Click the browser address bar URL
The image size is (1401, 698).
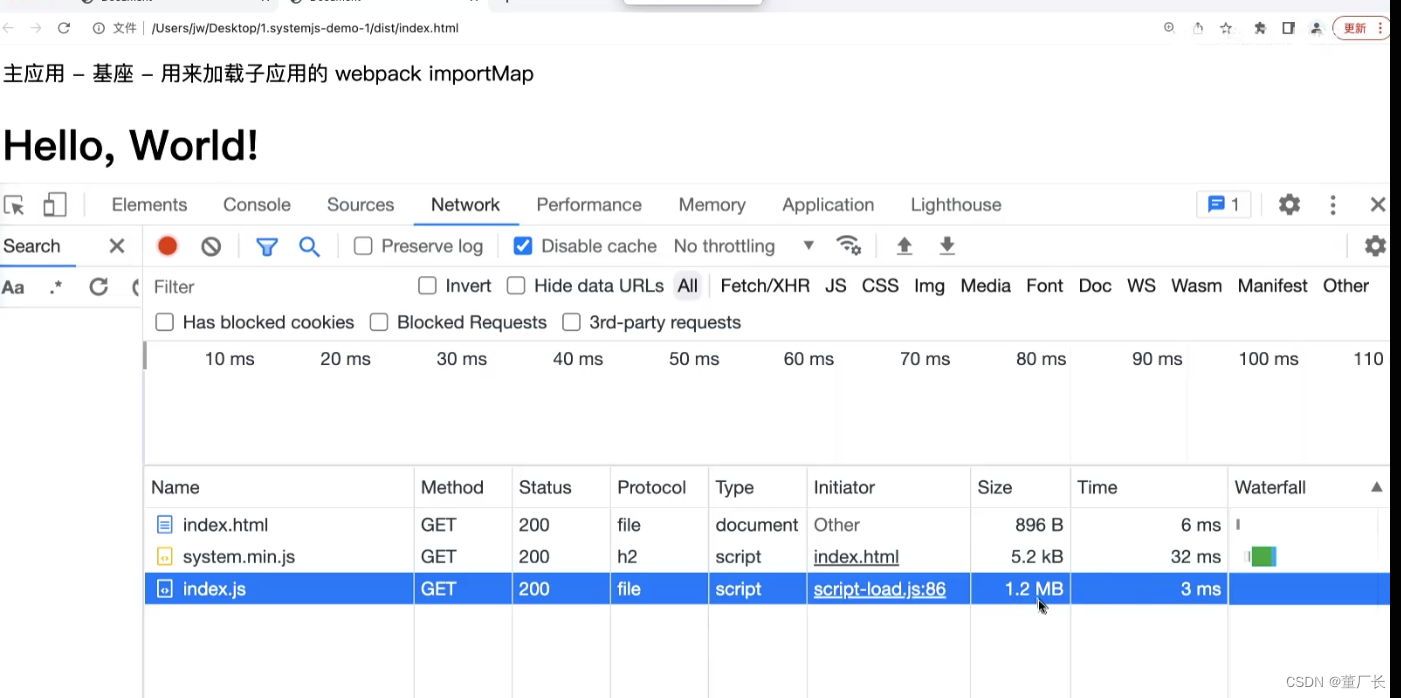pos(305,28)
